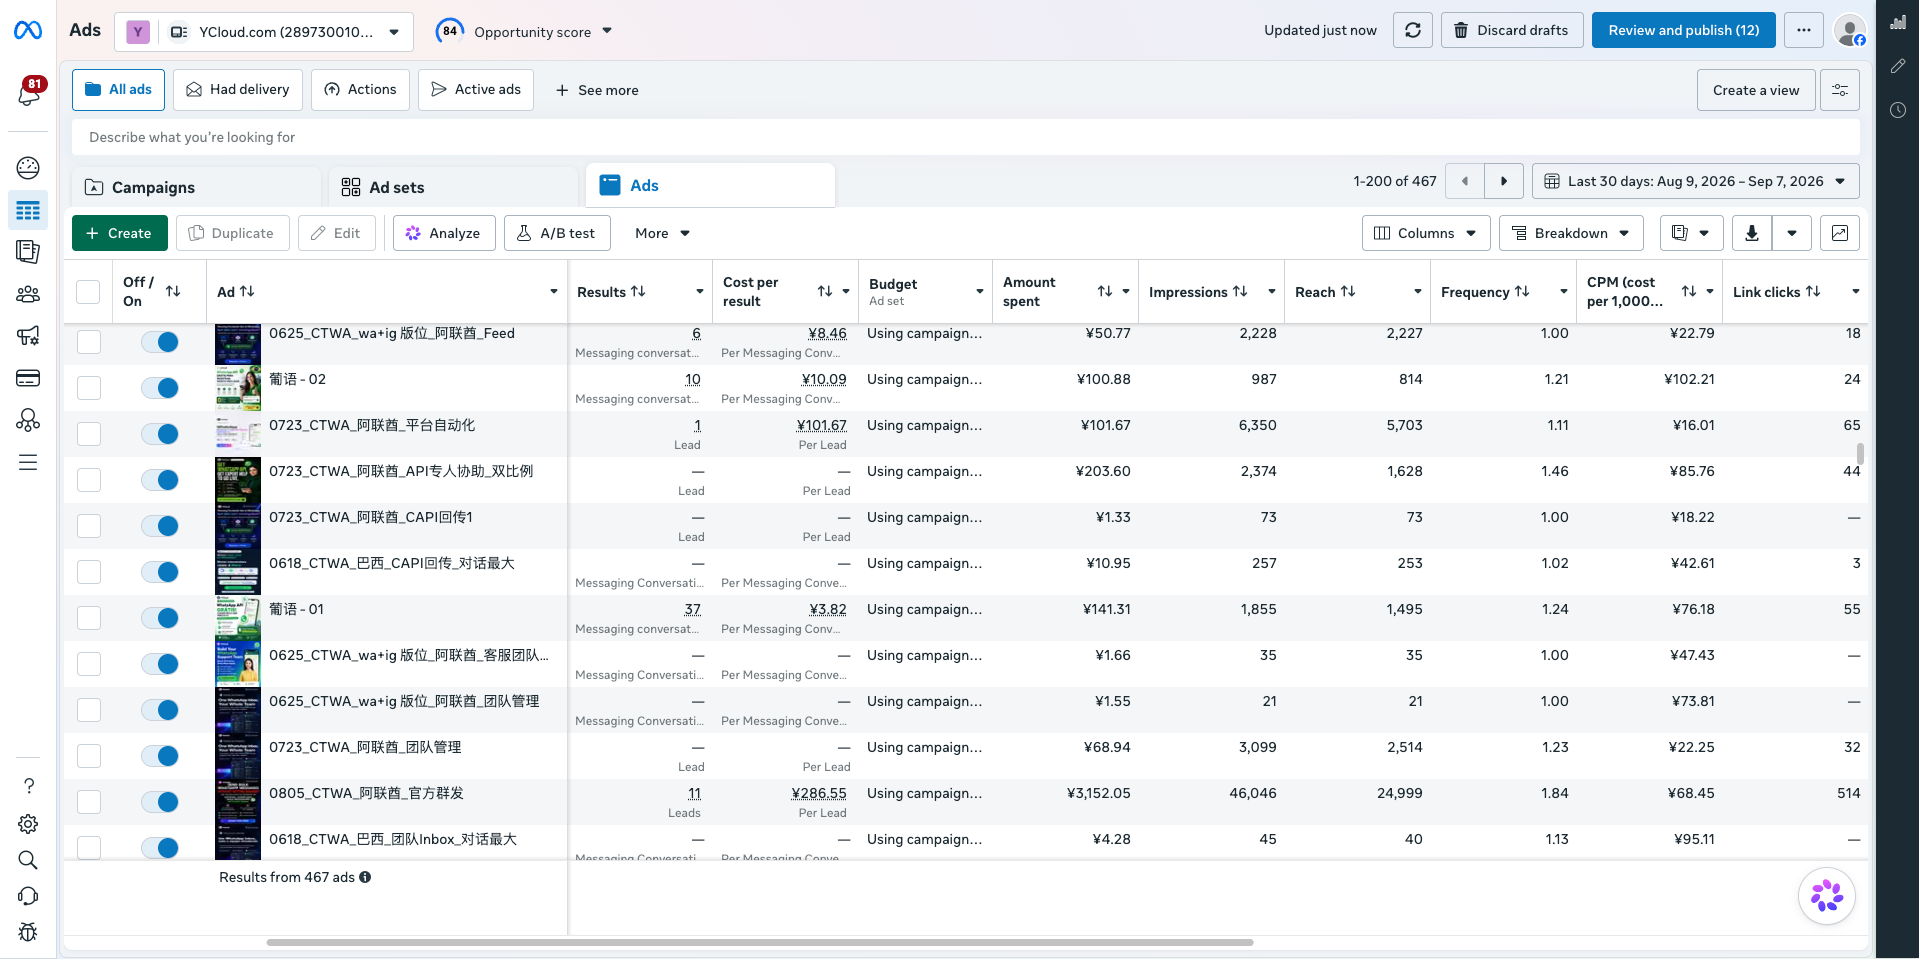The height and width of the screenshot is (959, 1919).
Task: Check the select-all ads checkbox in header
Action: tap(88, 292)
